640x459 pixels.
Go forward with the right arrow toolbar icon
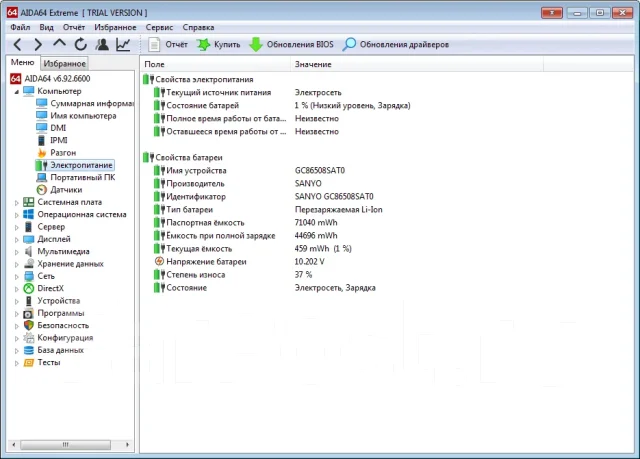(x=38, y=44)
